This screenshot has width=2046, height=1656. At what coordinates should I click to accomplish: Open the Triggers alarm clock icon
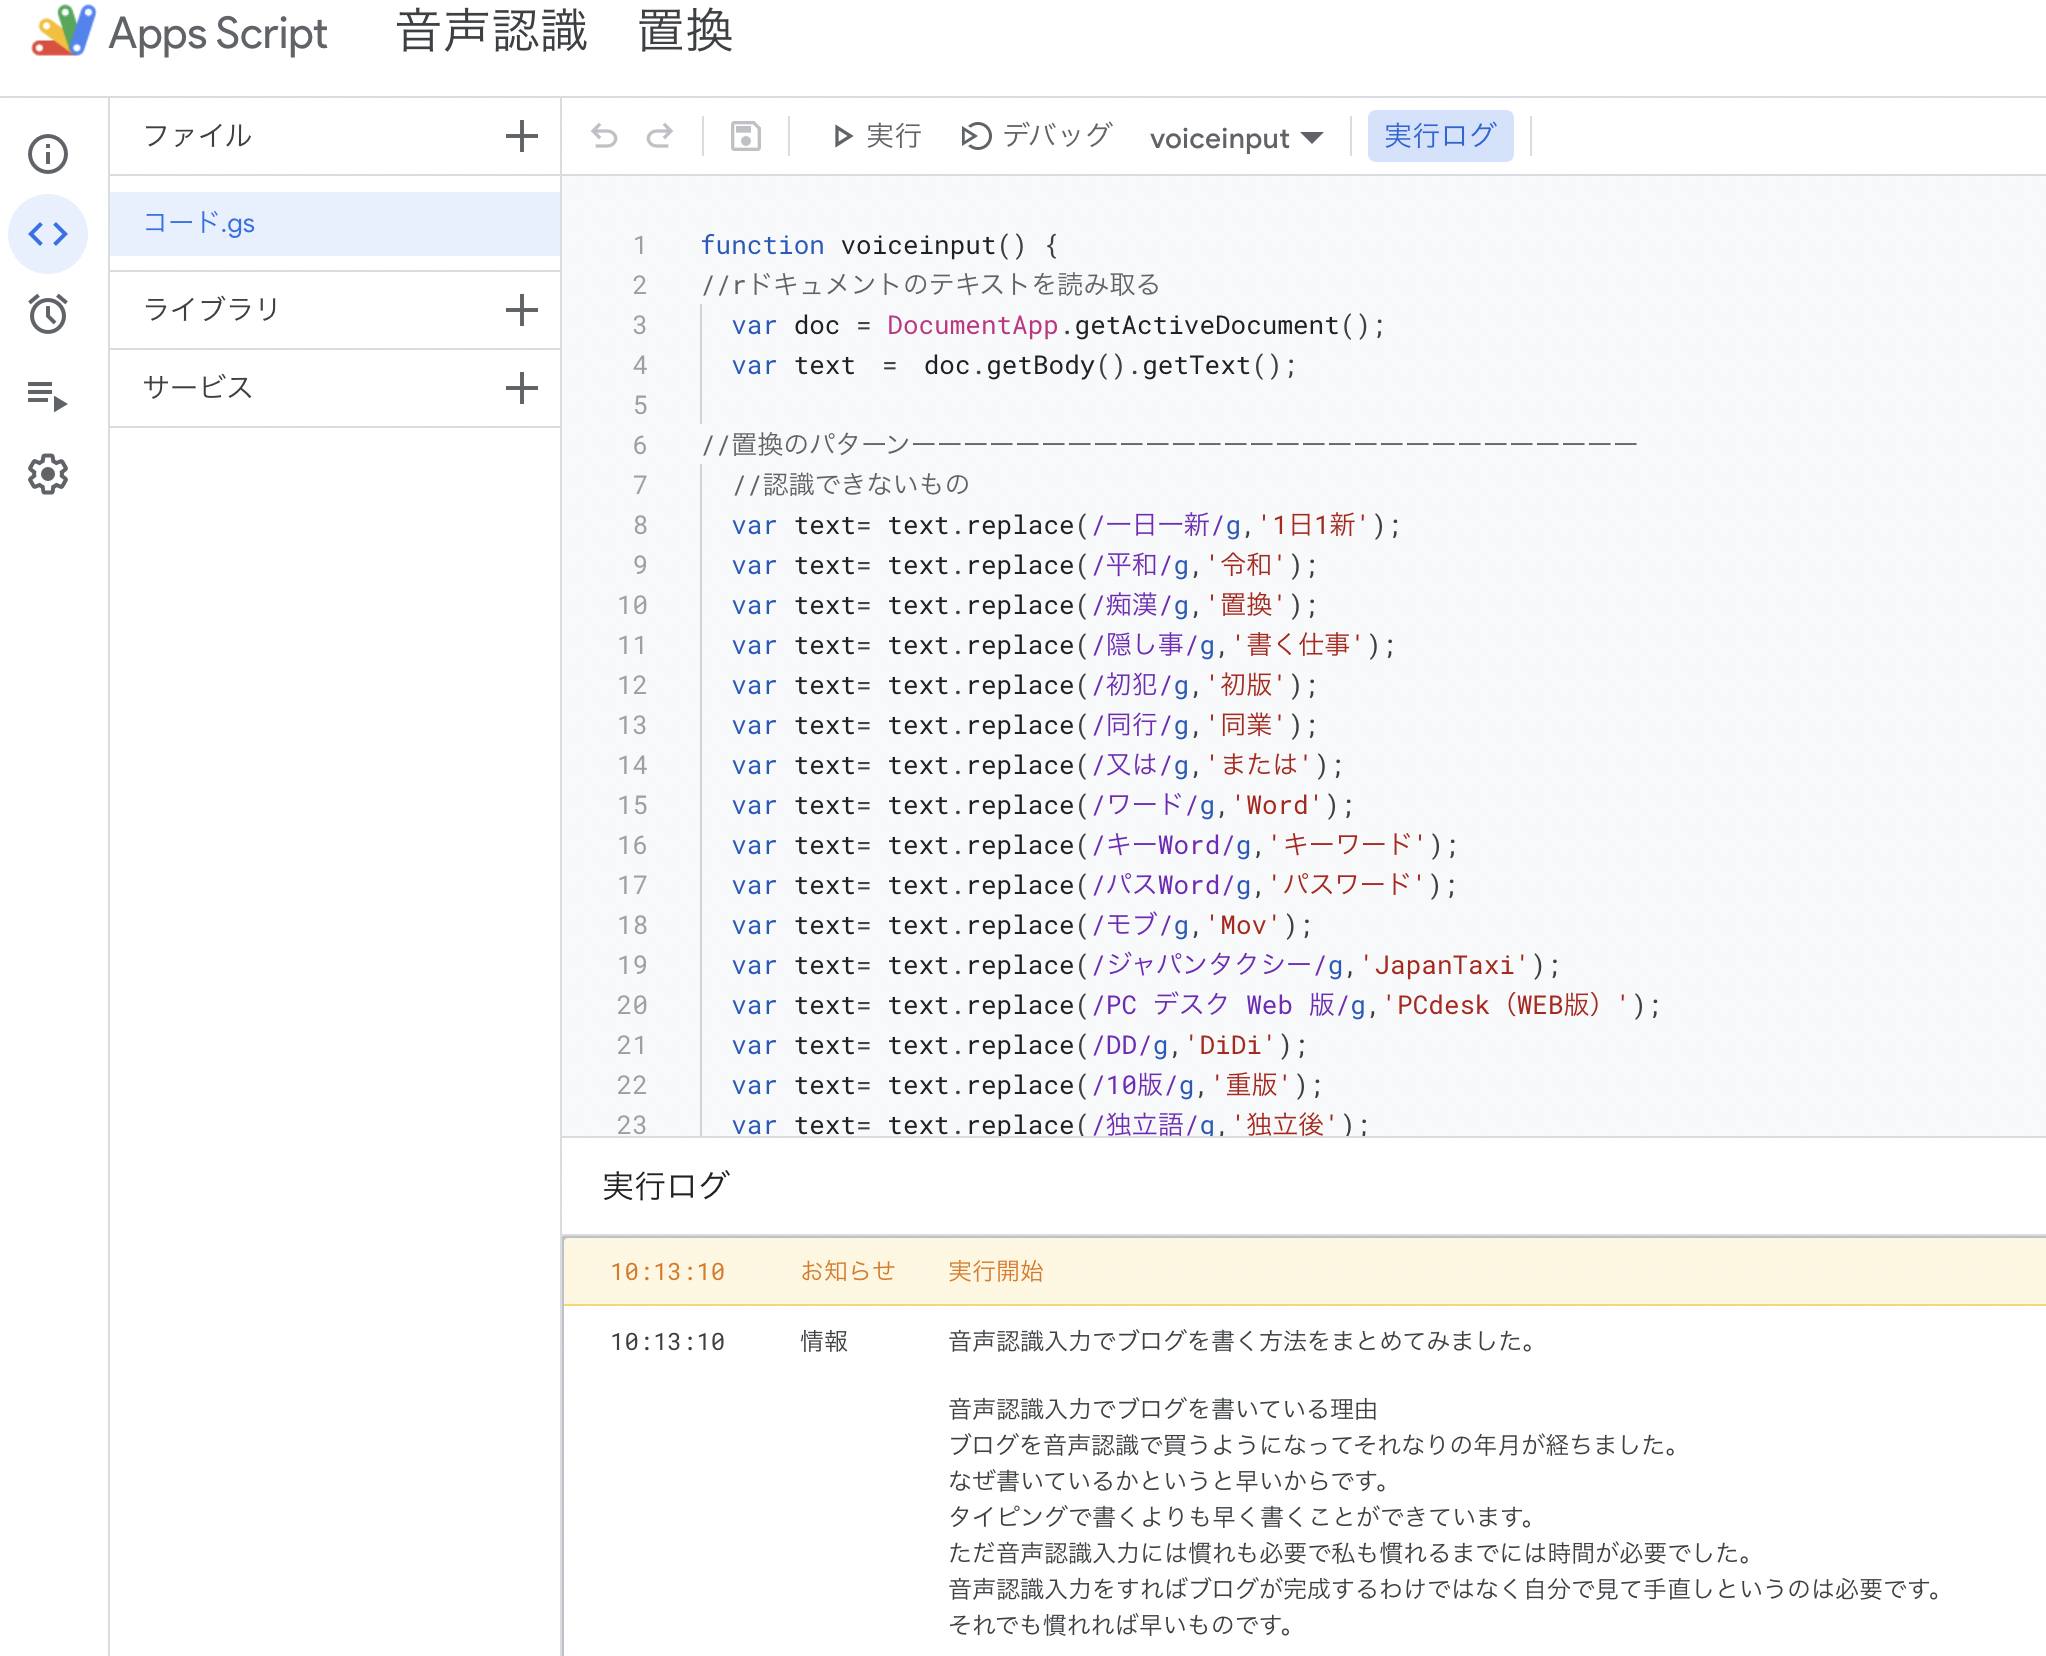(x=48, y=314)
